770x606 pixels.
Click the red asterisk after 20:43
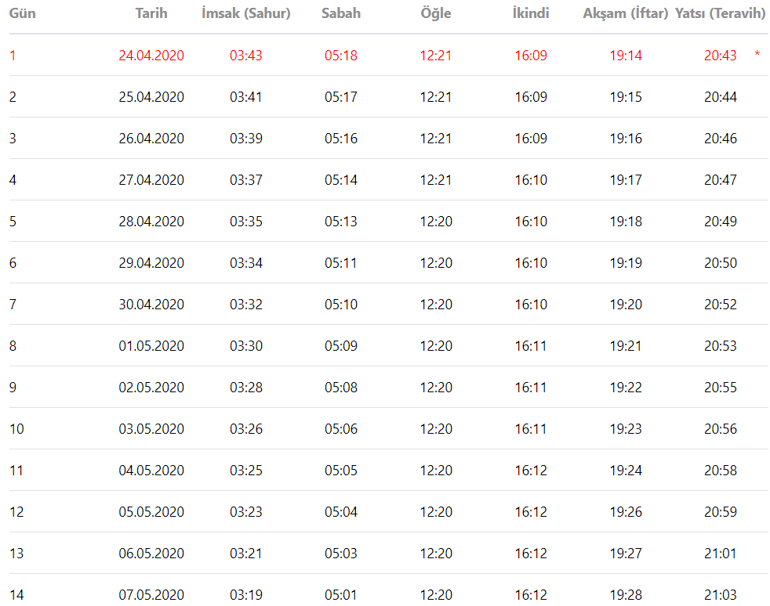(757, 55)
